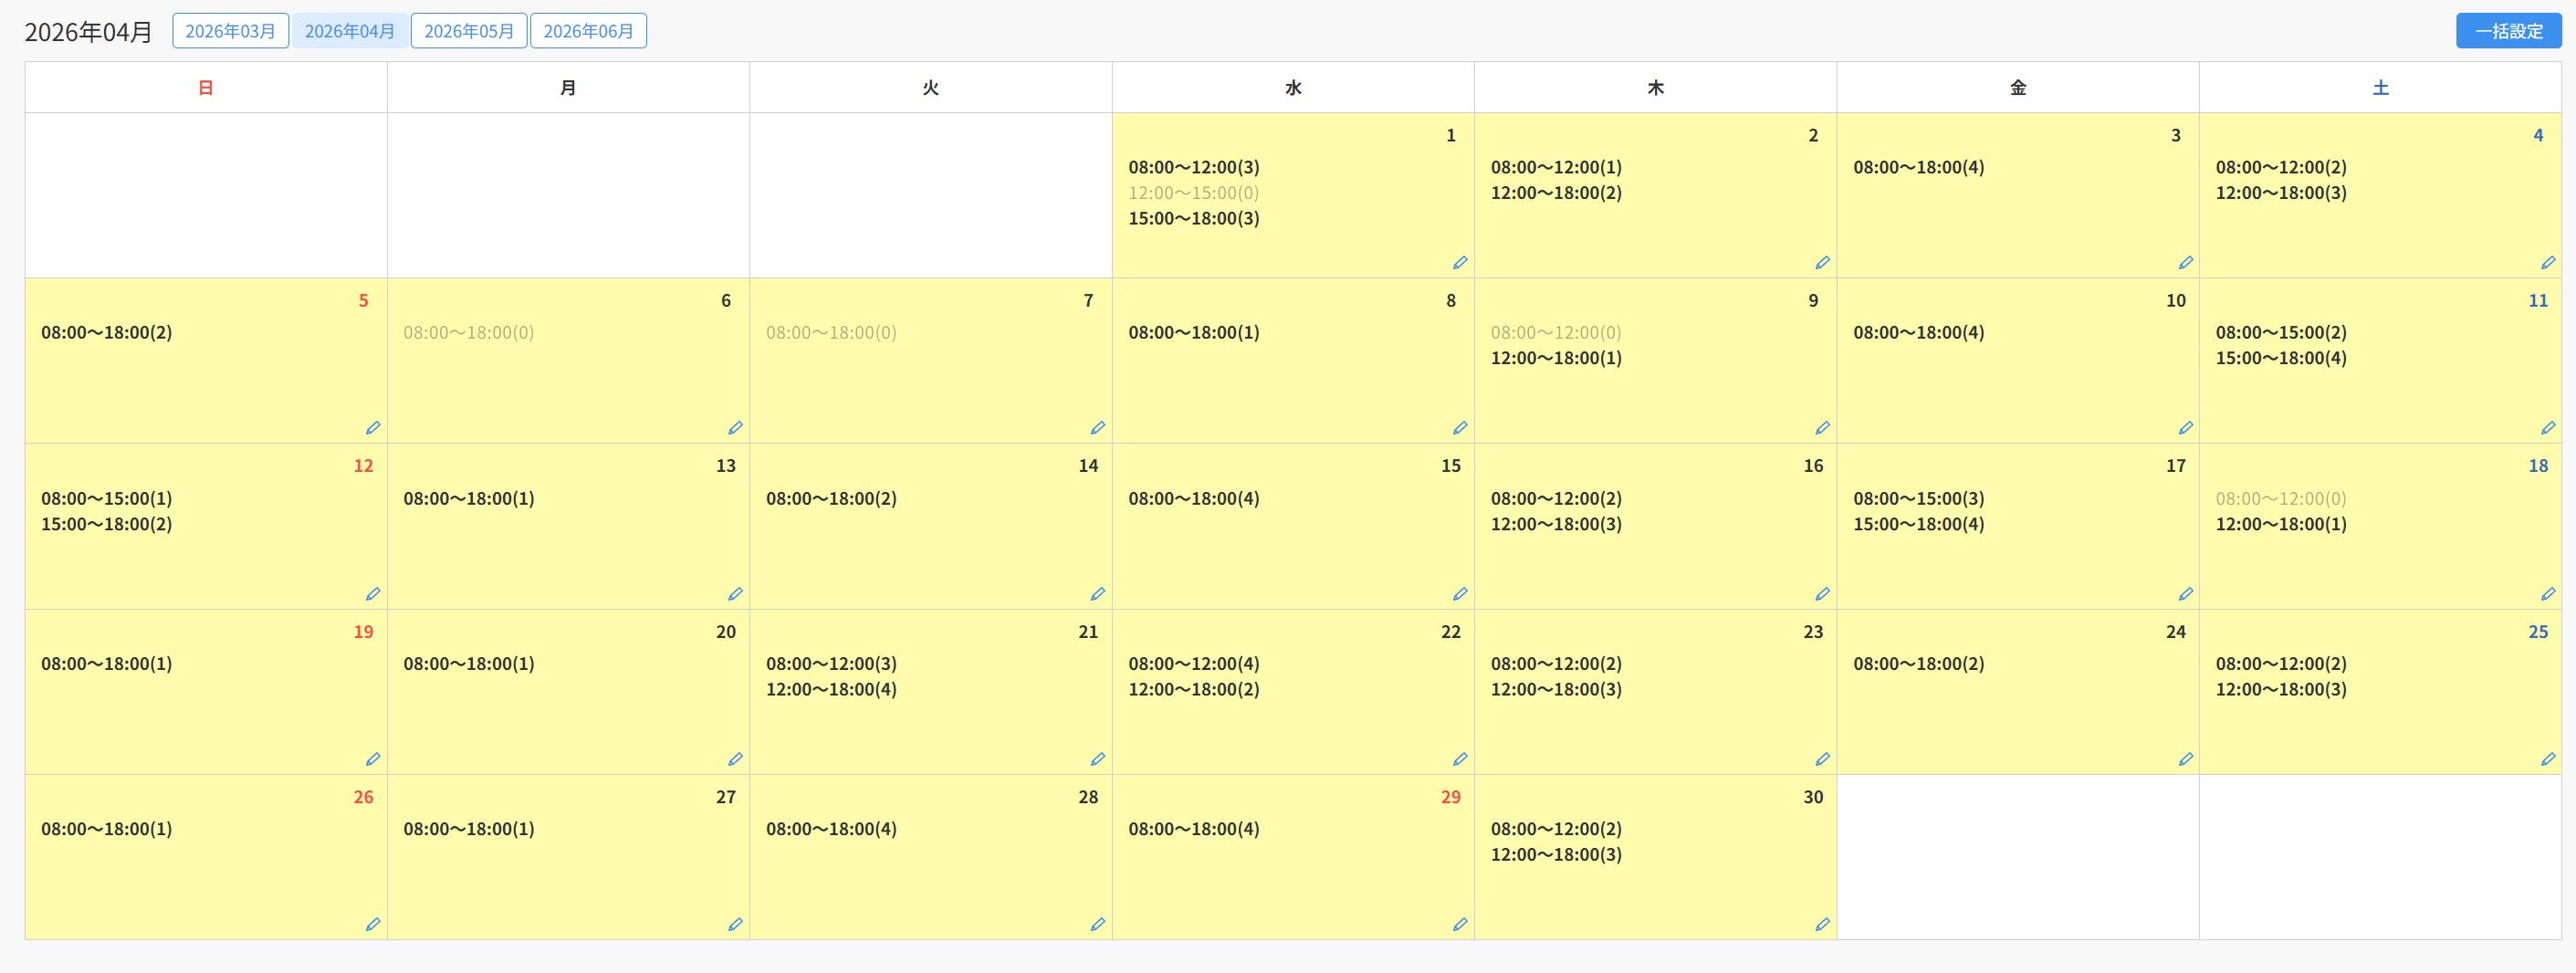Open the edit pencil for April 29
This screenshot has width=2576, height=973.
pyautogui.click(x=1459, y=924)
